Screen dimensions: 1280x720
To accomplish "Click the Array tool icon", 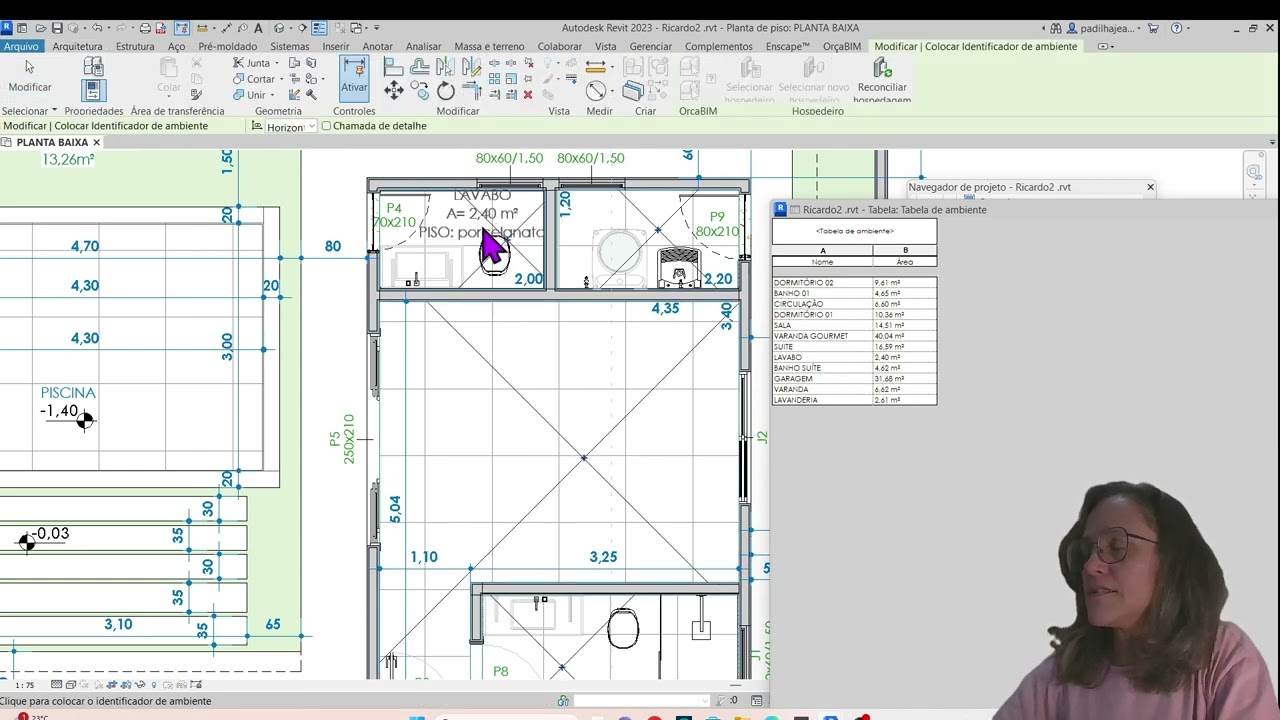I will coord(495,79).
